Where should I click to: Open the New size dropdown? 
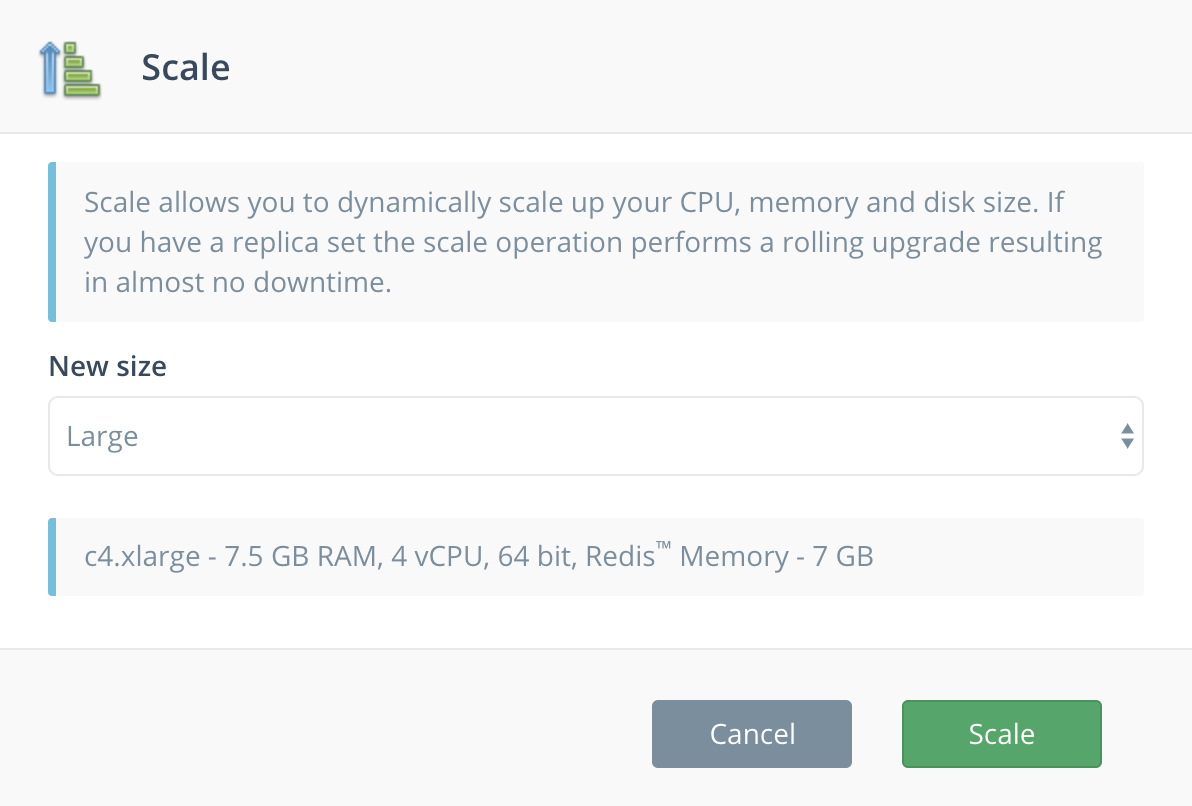point(595,436)
